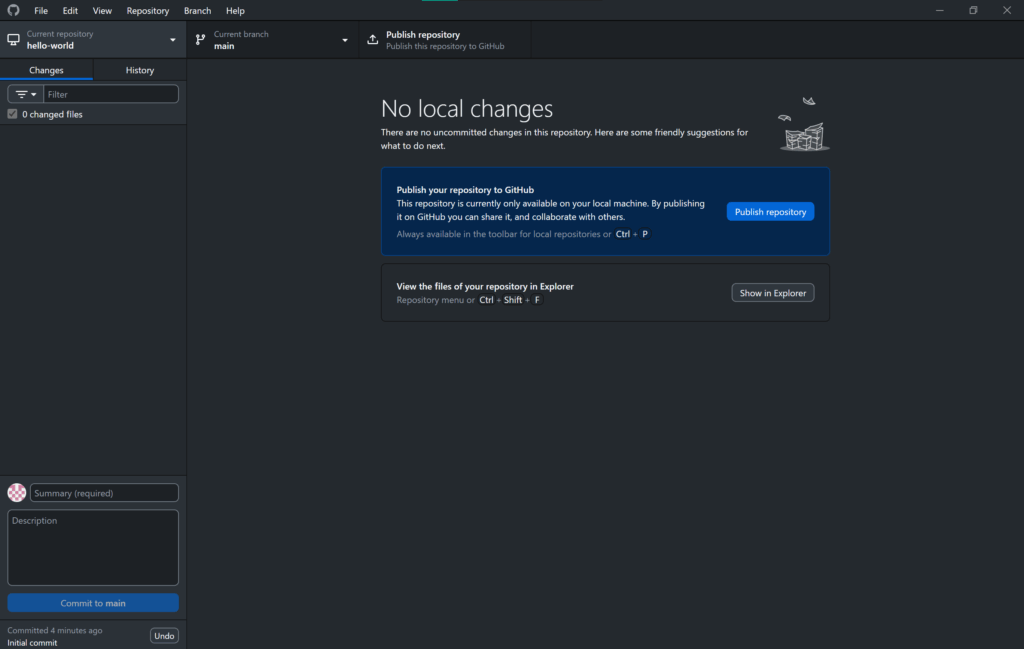Click the GitHub logo icon in menu bar

point(13,10)
